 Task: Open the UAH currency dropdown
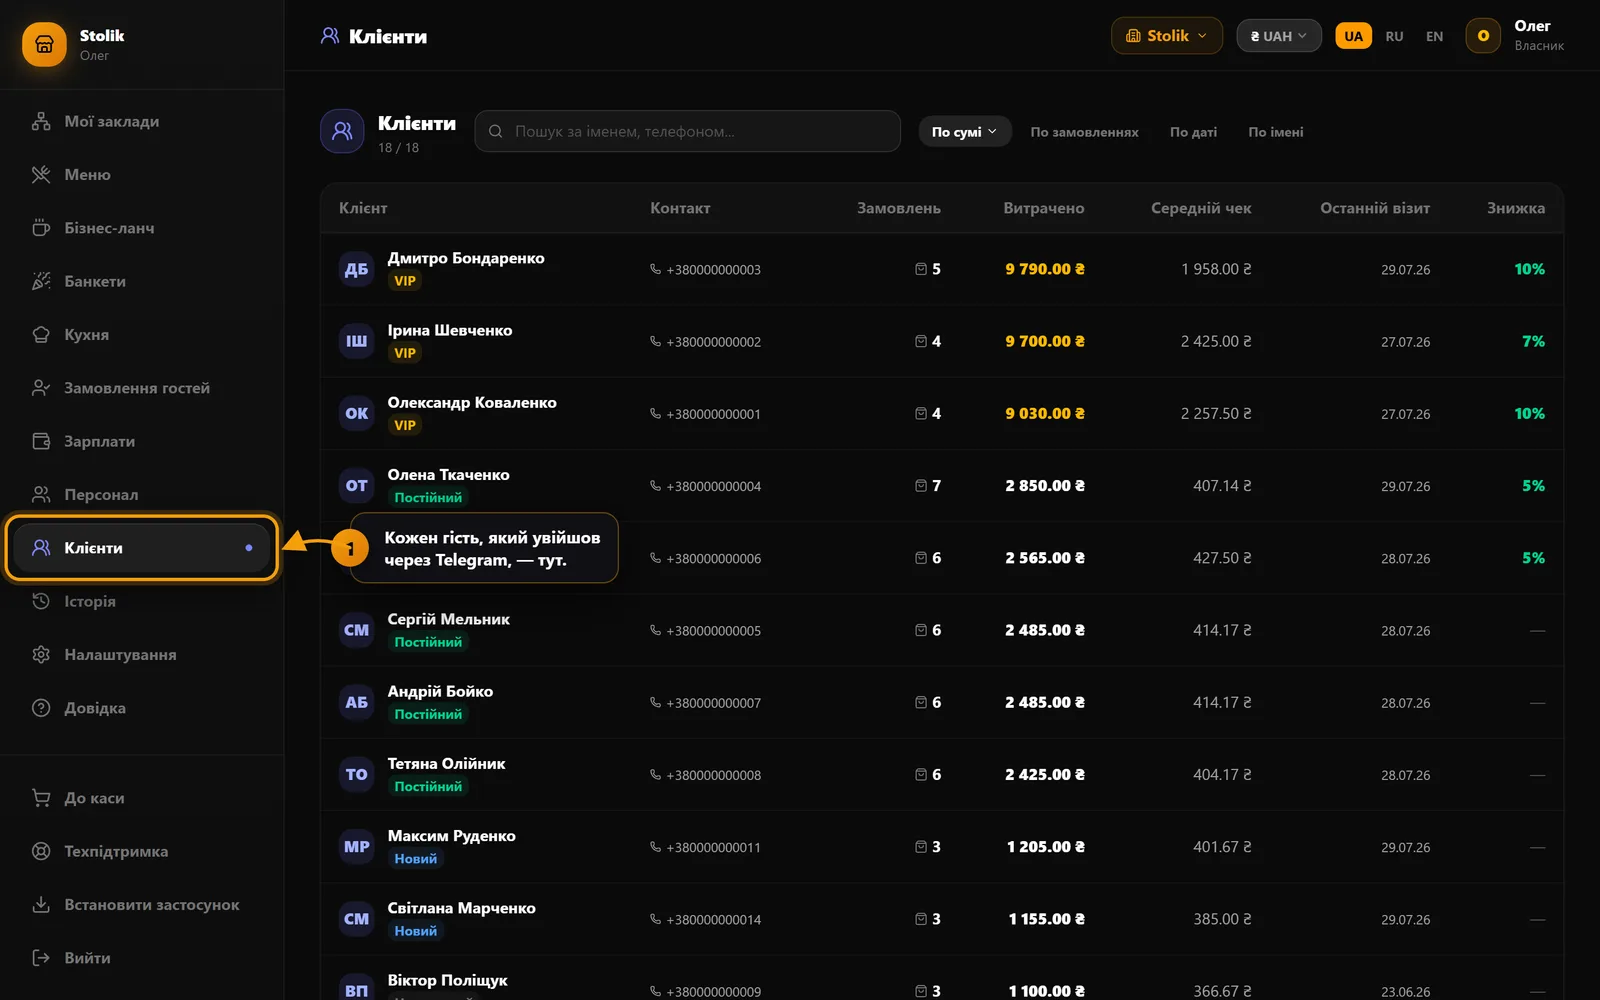tap(1278, 36)
